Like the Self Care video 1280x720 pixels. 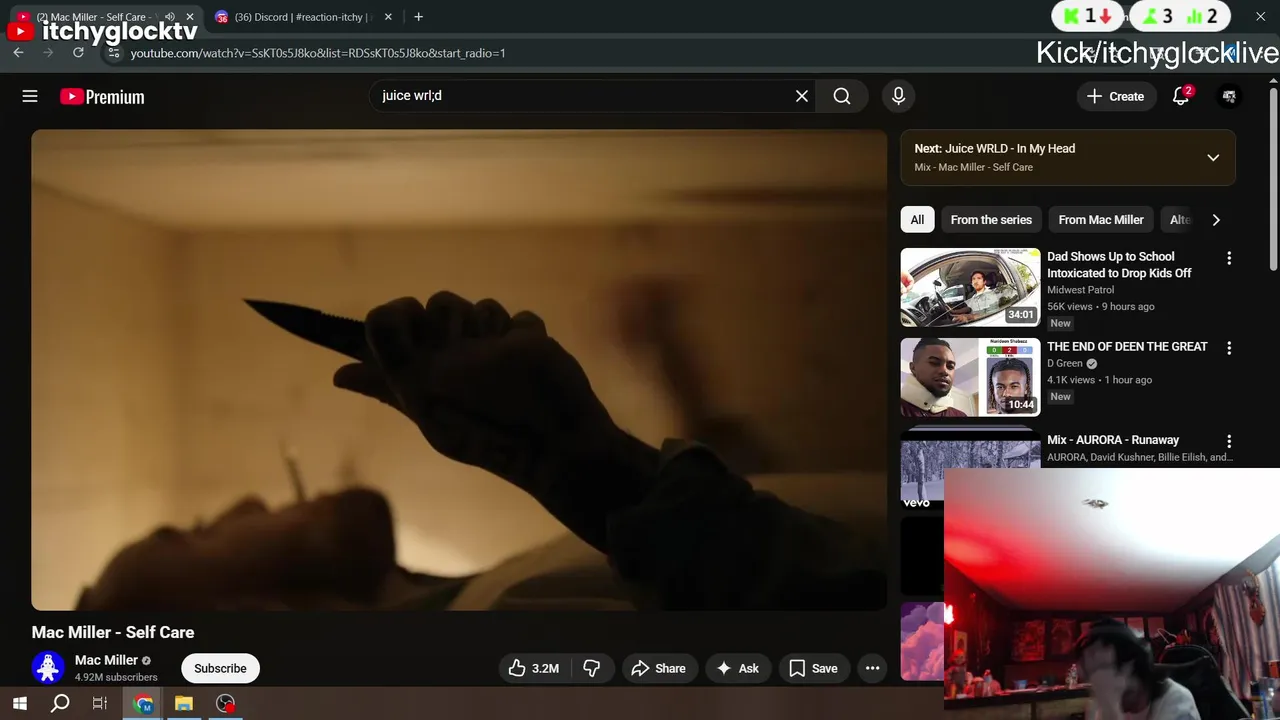point(534,668)
